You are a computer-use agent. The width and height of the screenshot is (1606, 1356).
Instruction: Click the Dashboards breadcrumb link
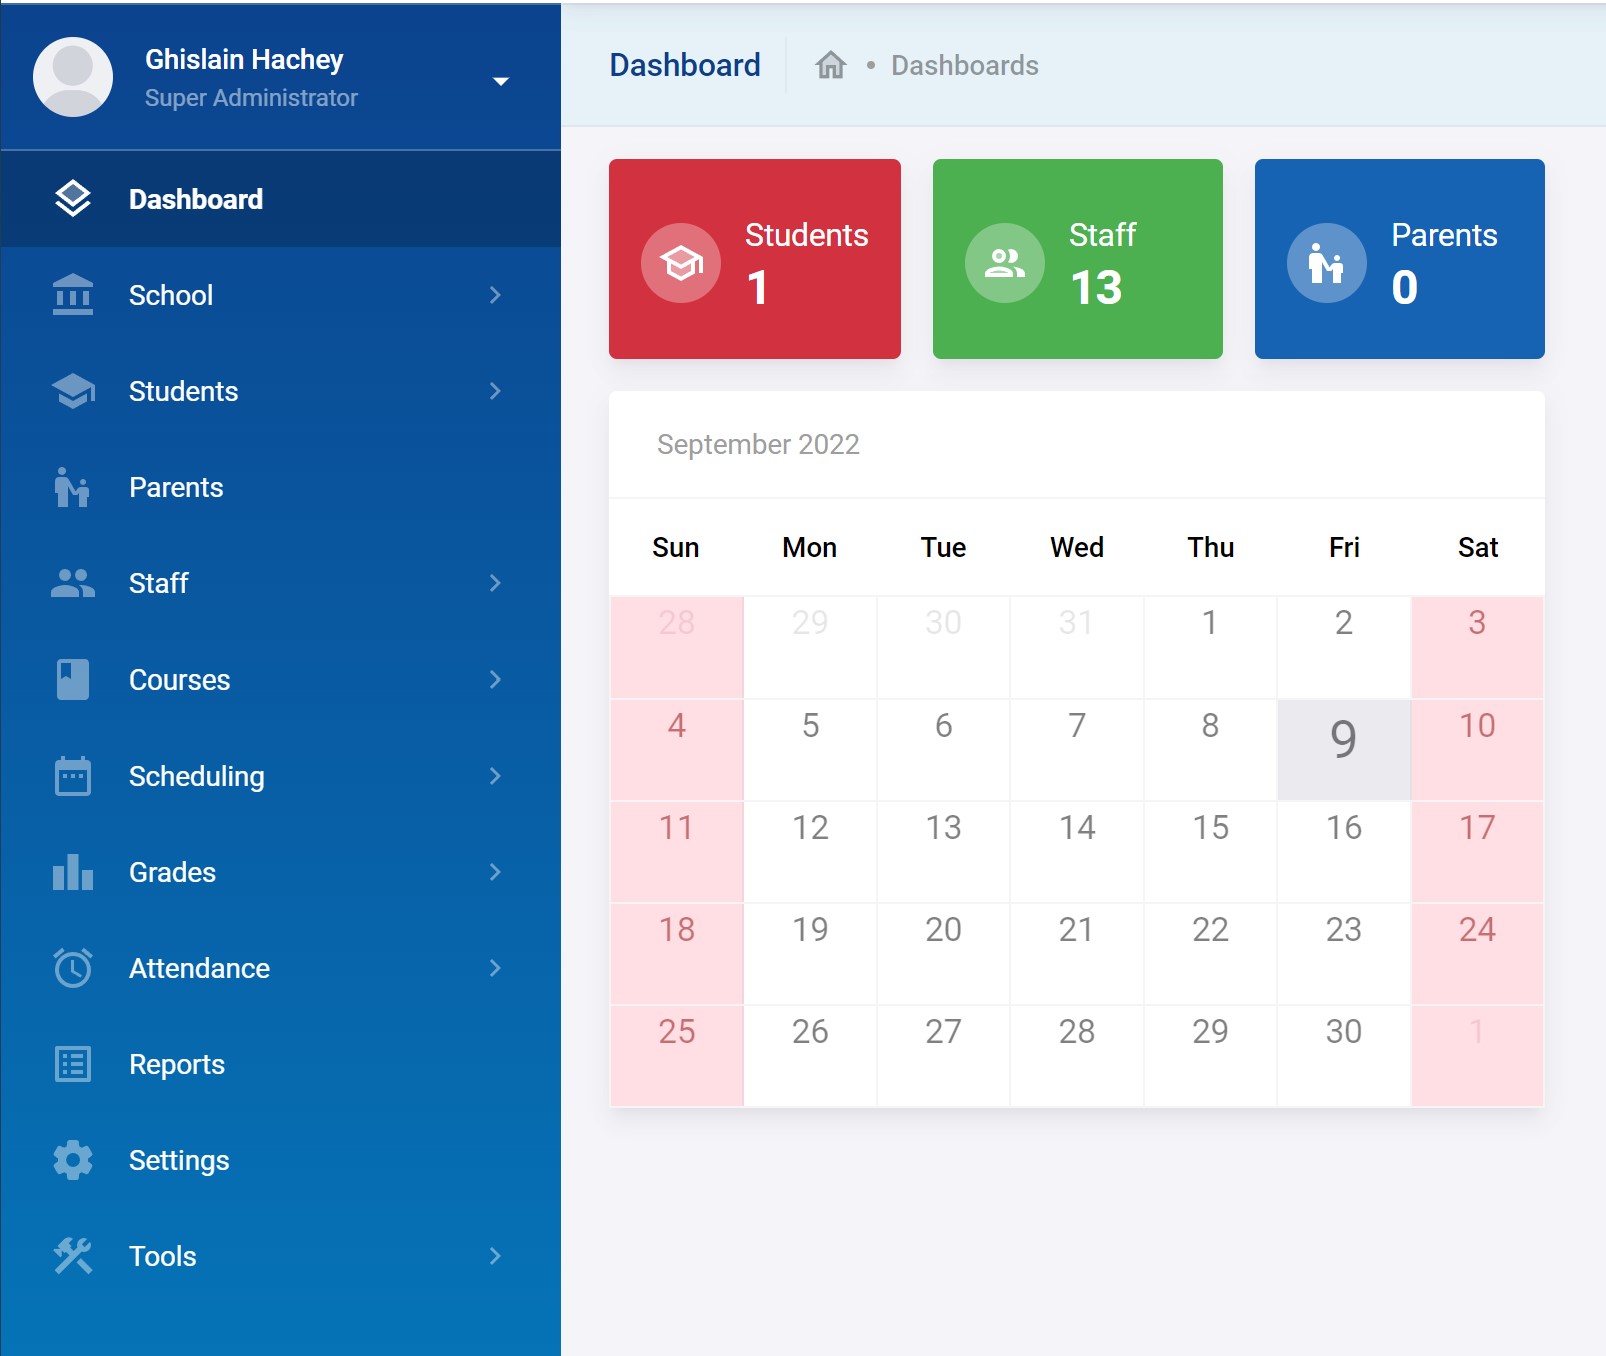(x=964, y=66)
